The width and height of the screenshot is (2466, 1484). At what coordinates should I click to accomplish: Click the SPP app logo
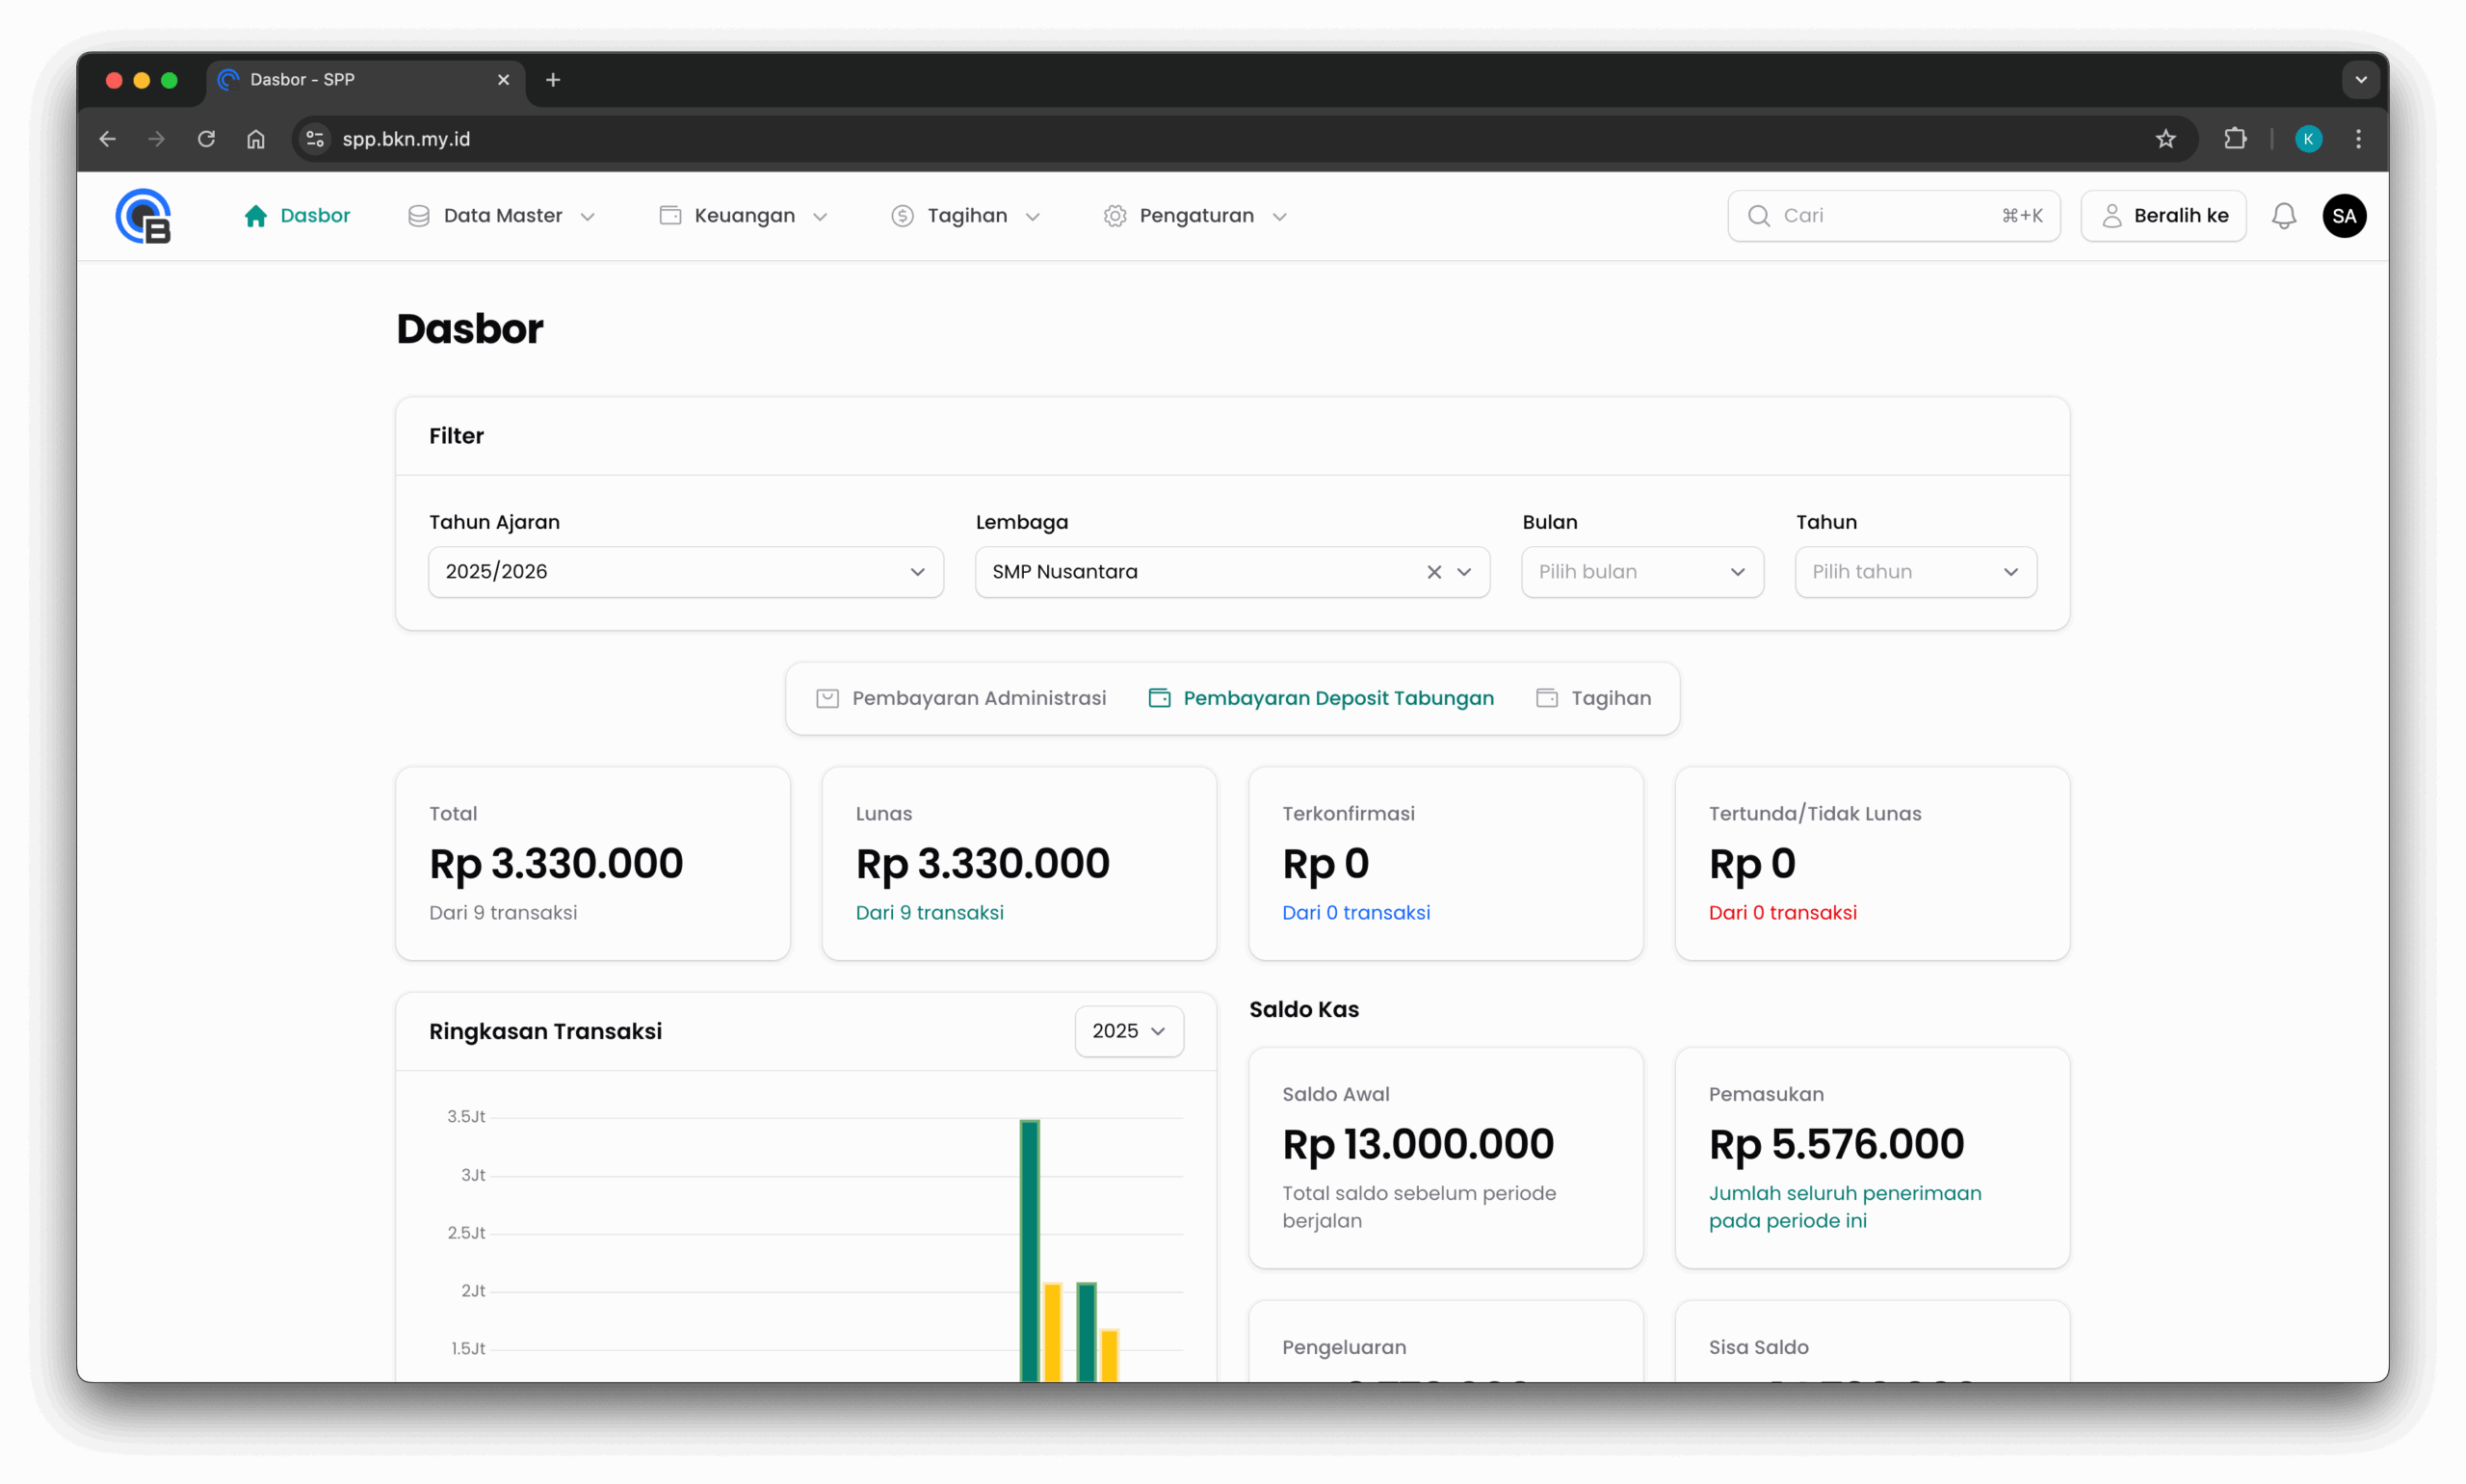coord(143,216)
